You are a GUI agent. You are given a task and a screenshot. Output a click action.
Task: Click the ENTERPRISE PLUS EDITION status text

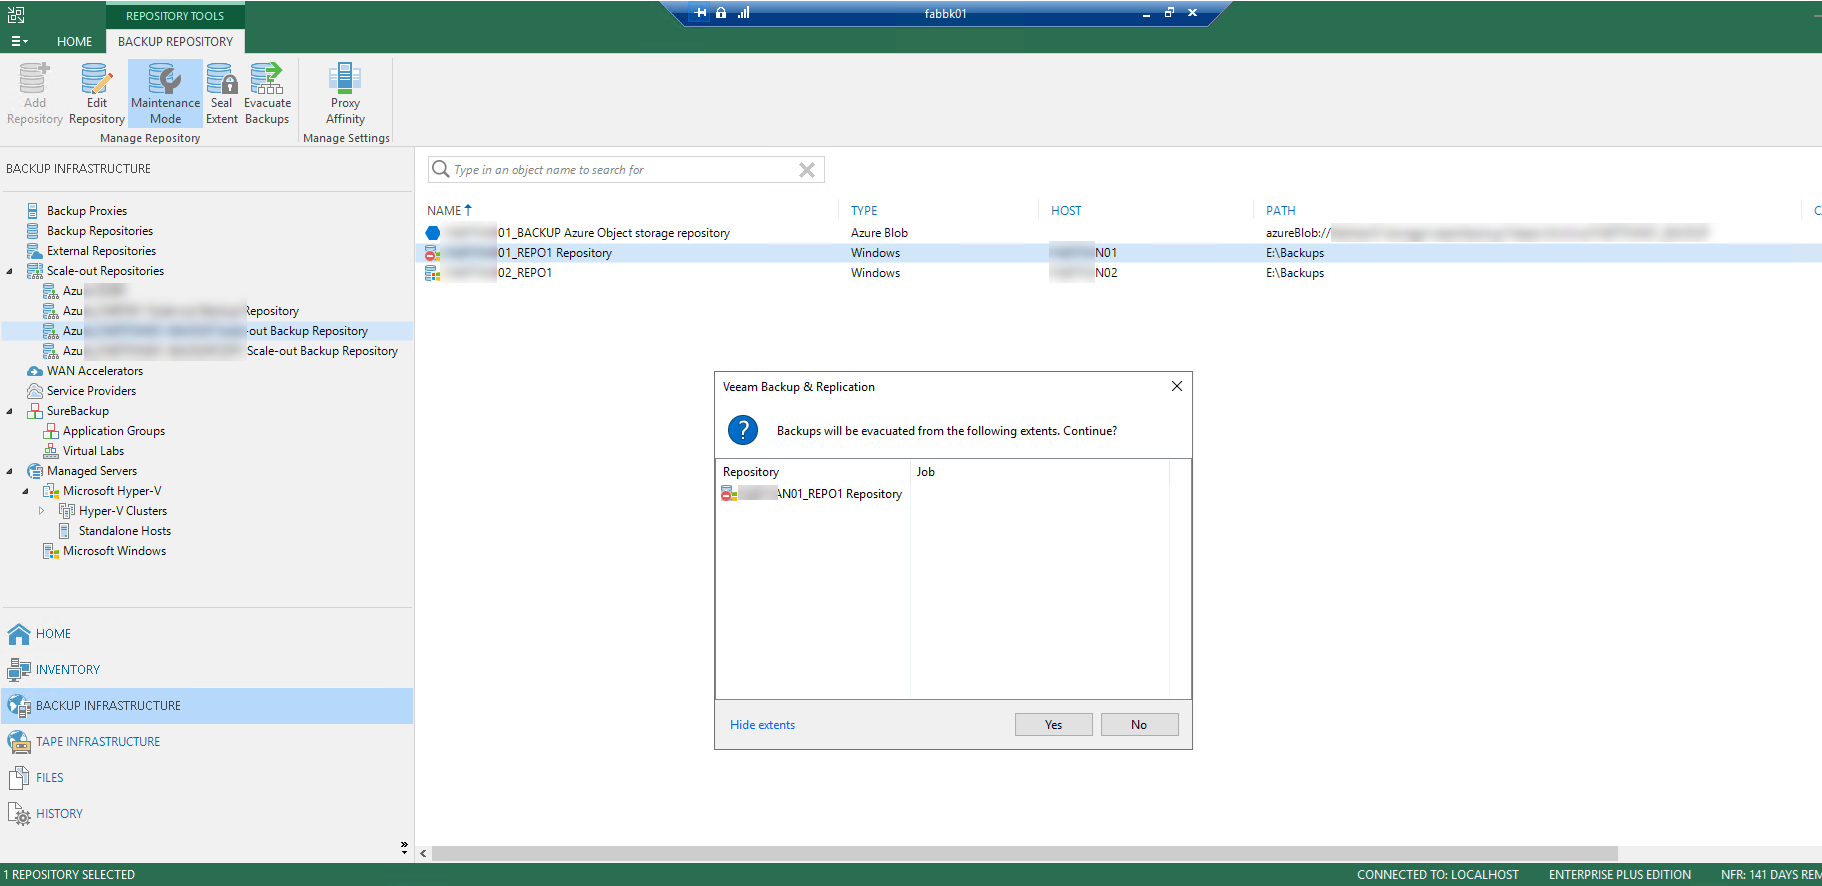pyautogui.click(x=1620, y=875)
